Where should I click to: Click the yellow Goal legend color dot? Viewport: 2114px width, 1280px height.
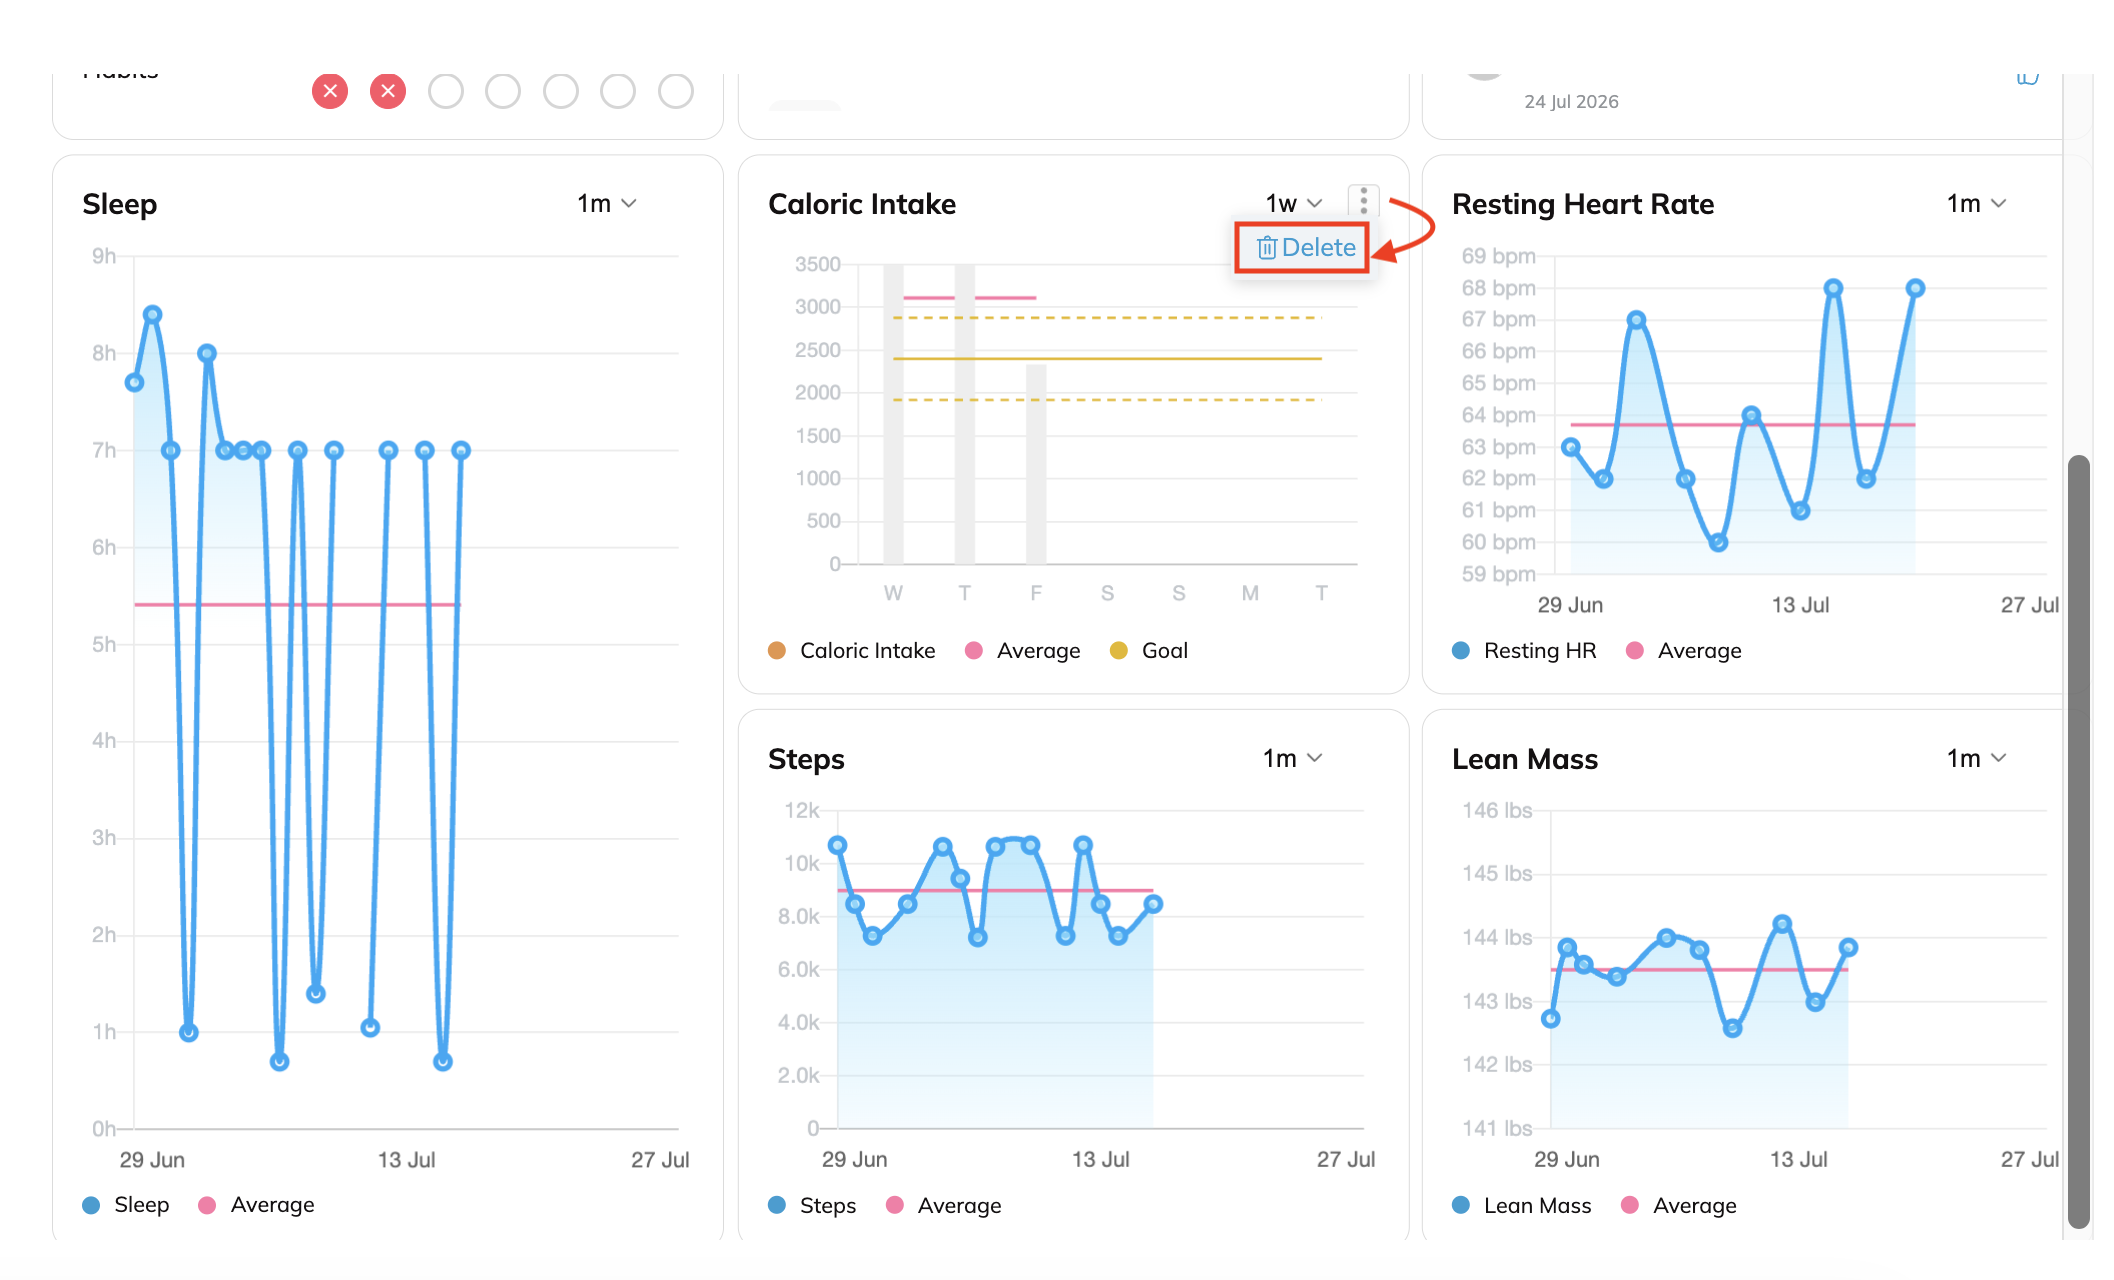(x=1119, y=651)
